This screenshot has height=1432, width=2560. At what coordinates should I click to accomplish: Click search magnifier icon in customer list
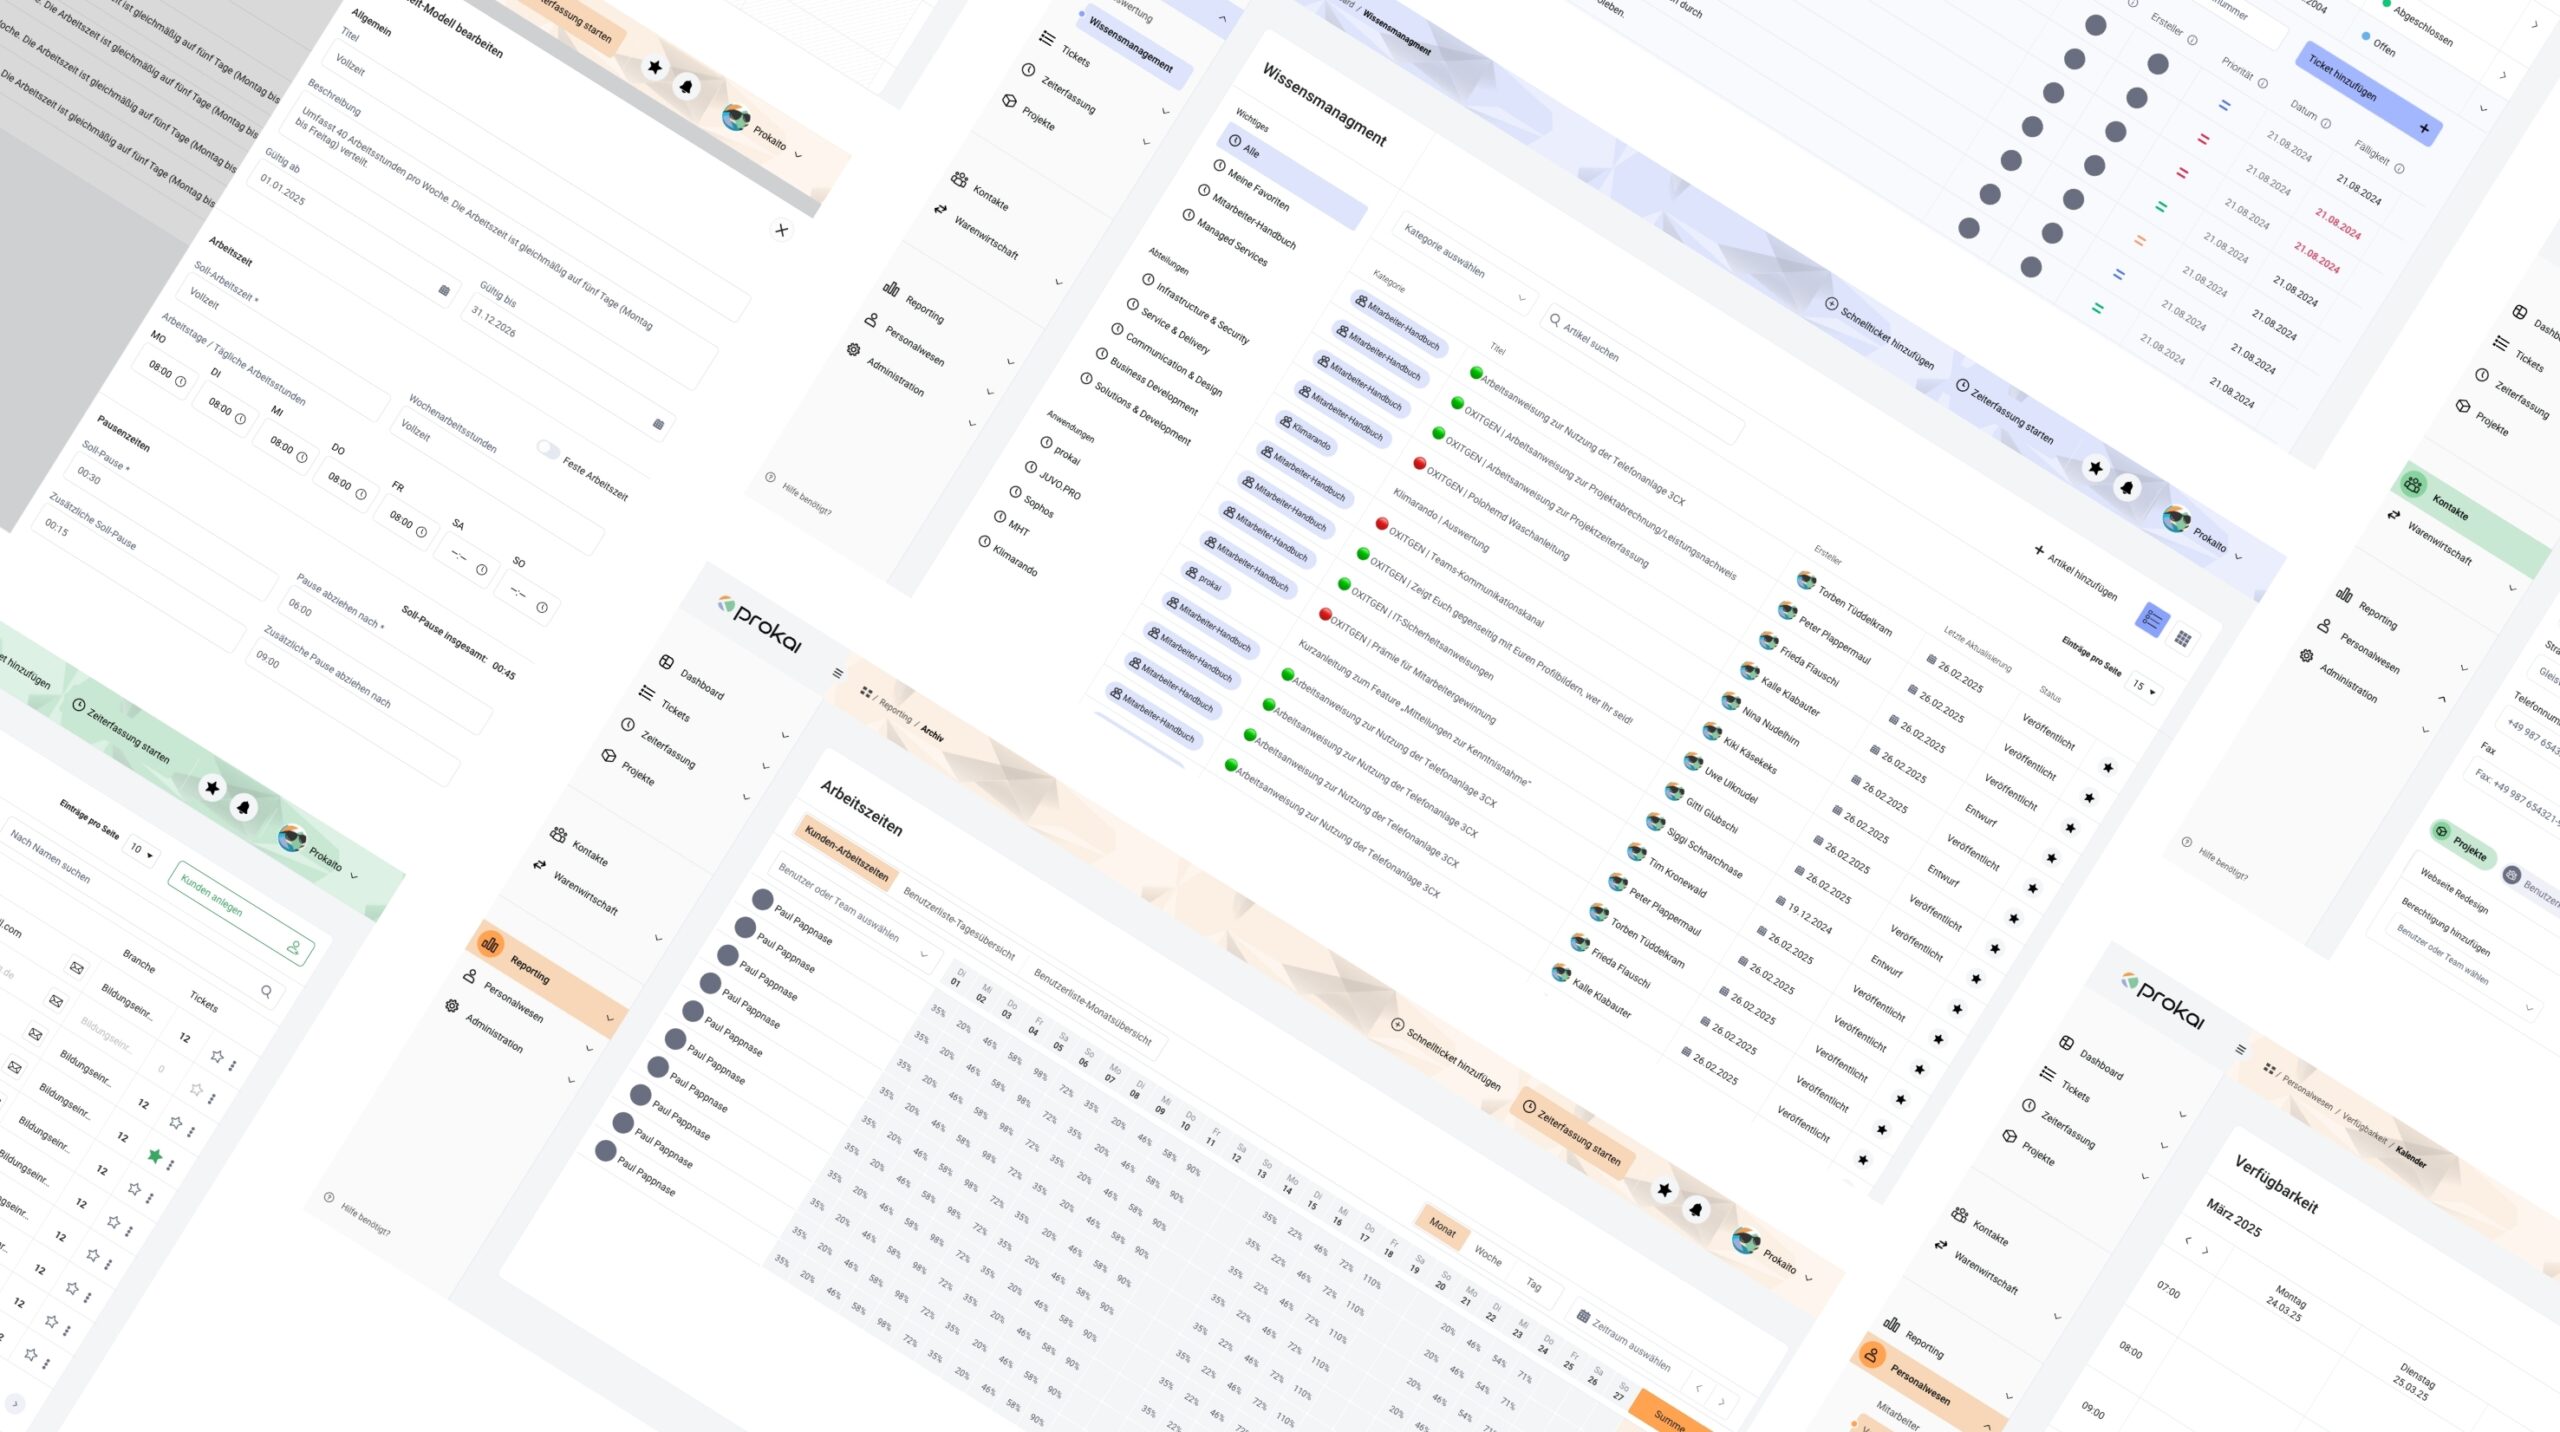266,991
